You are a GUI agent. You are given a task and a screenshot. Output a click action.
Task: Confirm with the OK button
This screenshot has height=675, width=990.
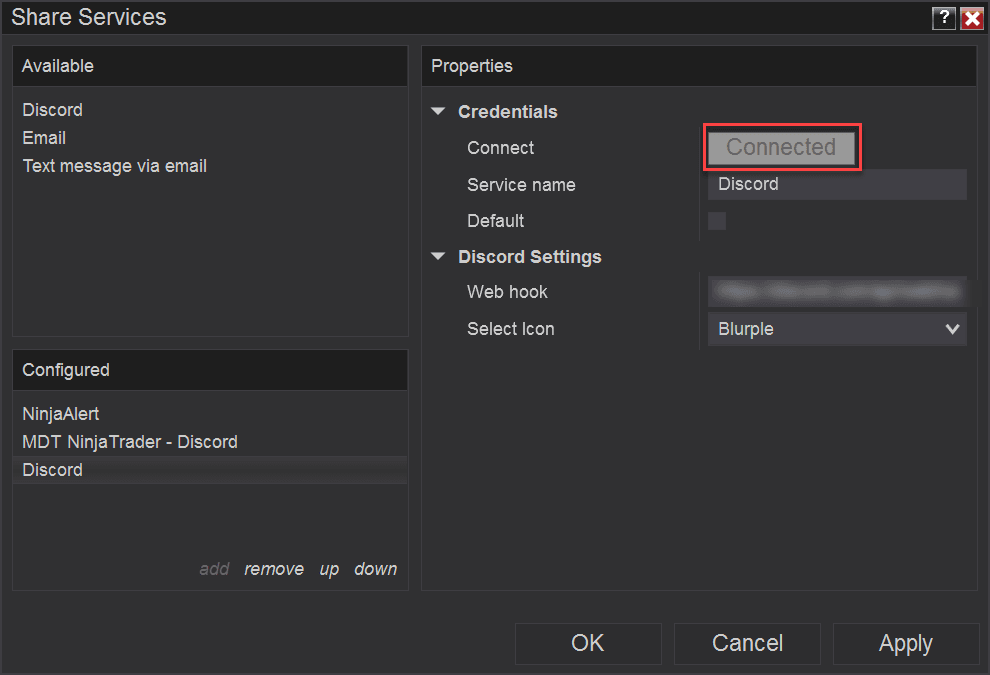coord(588,643)
